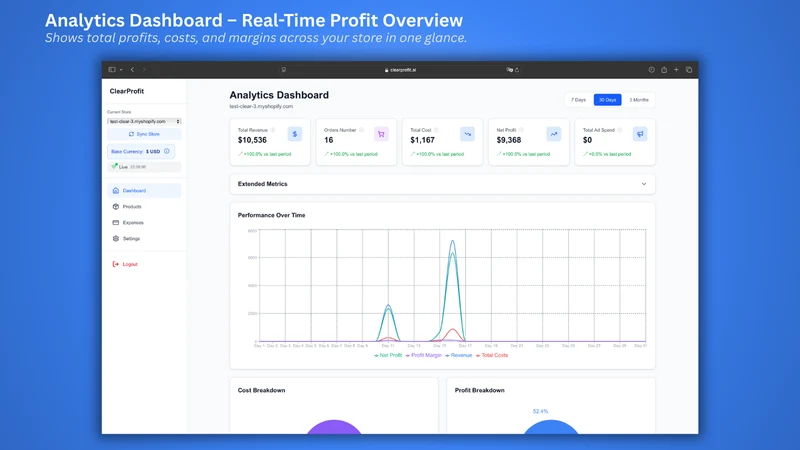Click the Total Ad Spend $0 value

pos(587,140)
